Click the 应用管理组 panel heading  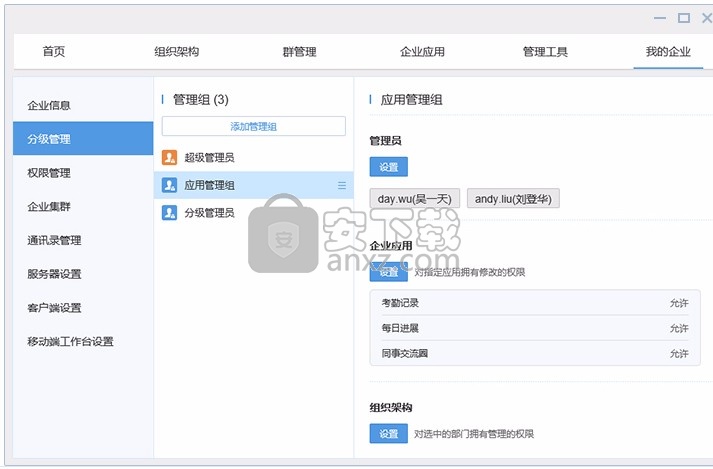coord(412,100)
